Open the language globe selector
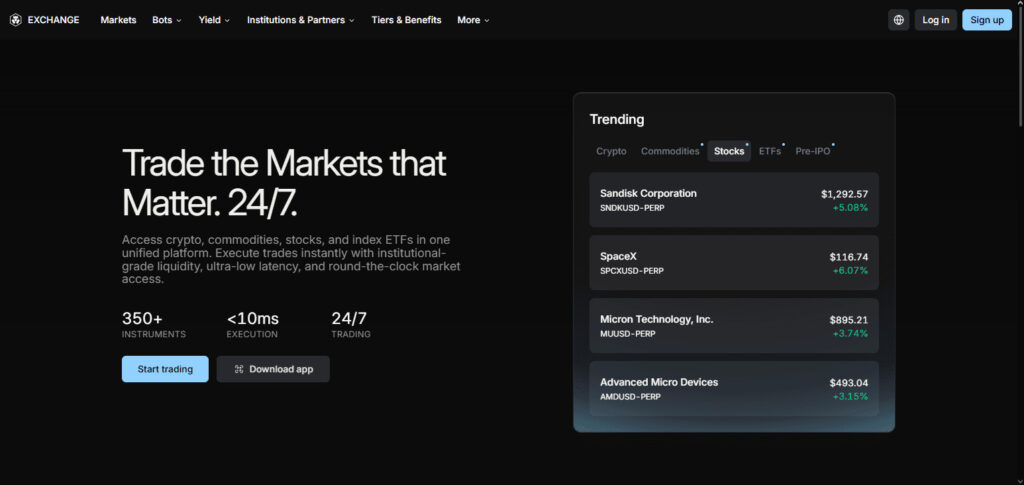The height and width of the screenshot is (485, 1024). (899, 20)
